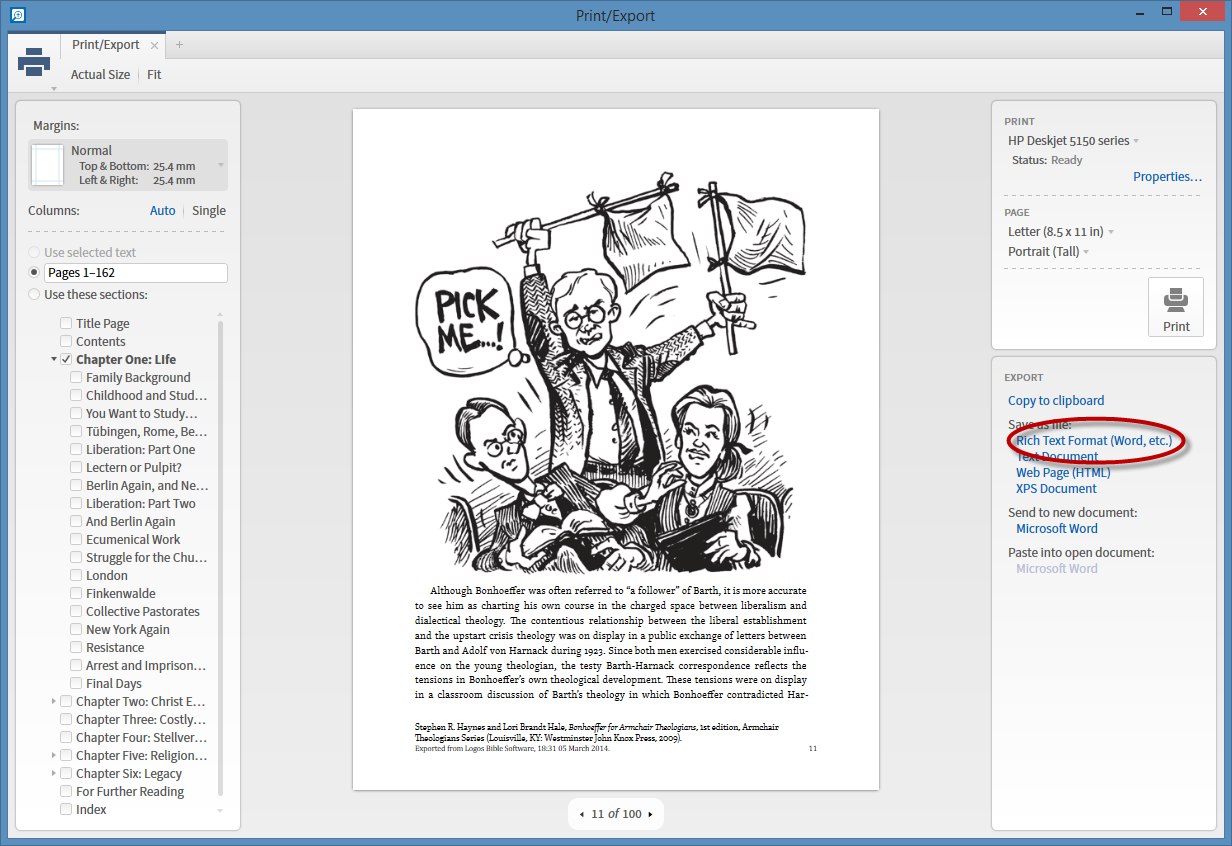The width and height of the screenshot is (1232, 846).
Task: Check the Index checkbox
Action: click(66, 810)
